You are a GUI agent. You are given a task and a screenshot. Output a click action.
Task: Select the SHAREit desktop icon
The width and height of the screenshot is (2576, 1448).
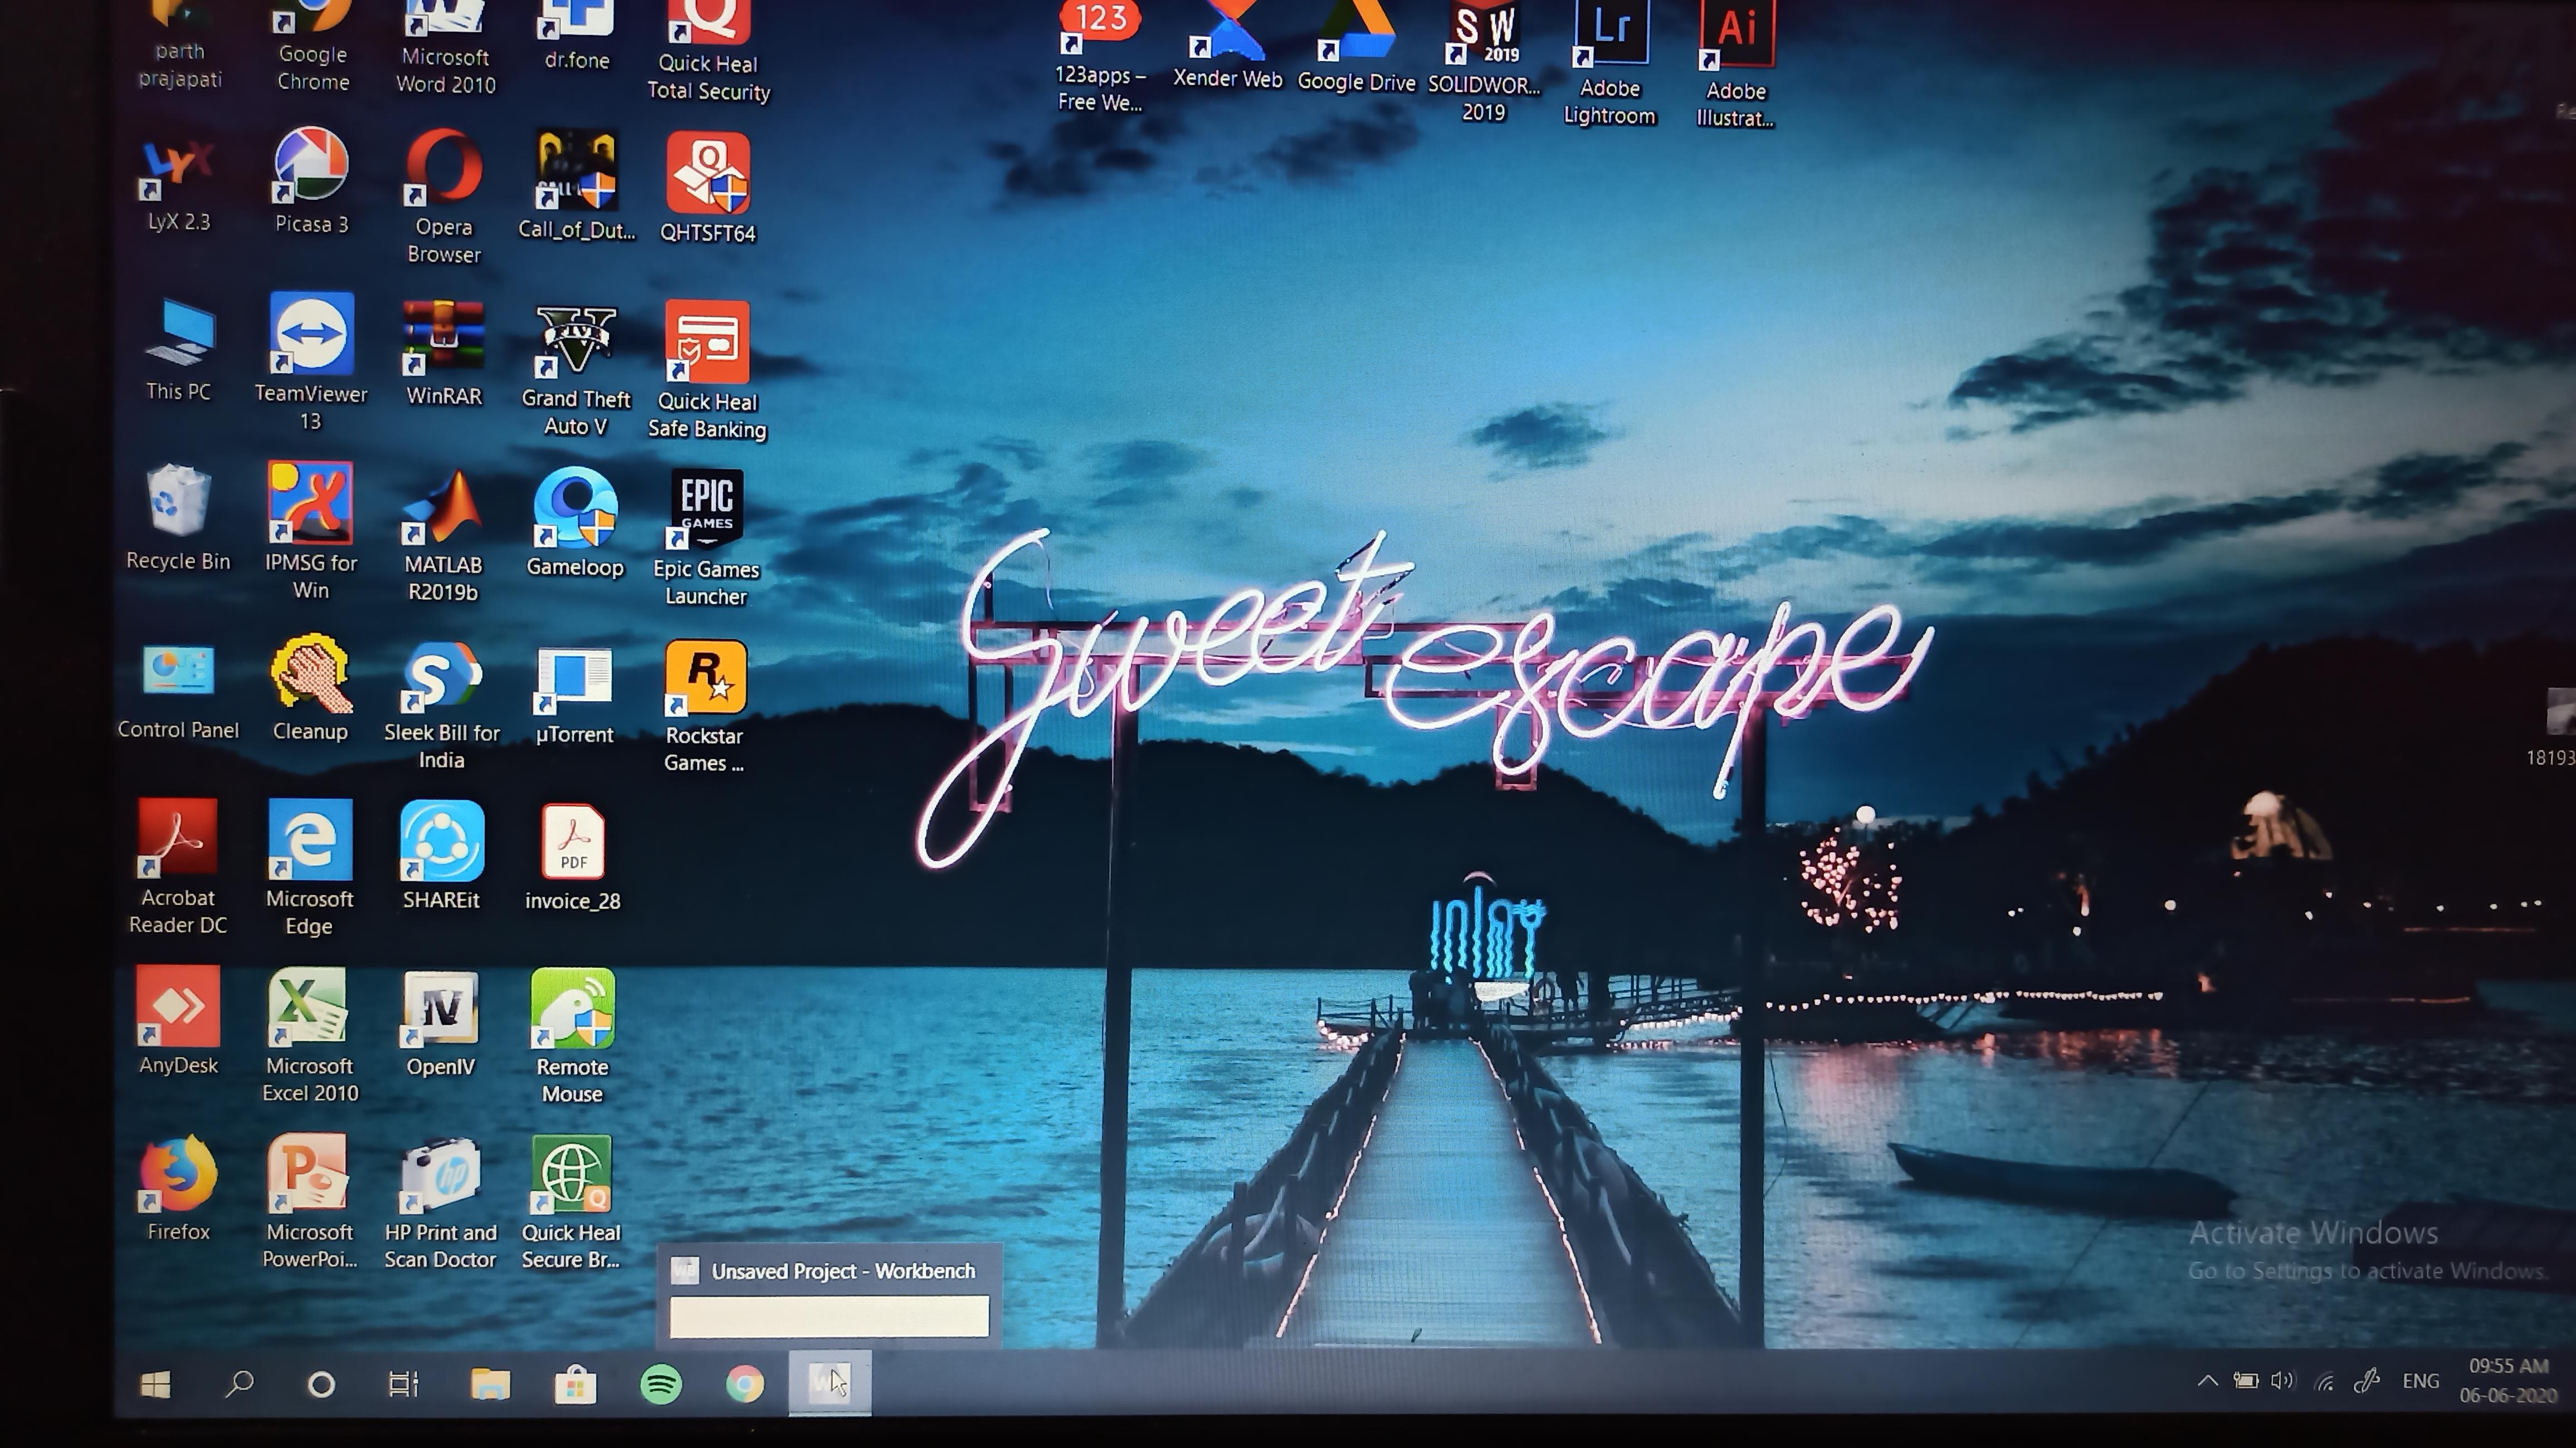coord(442,842)
